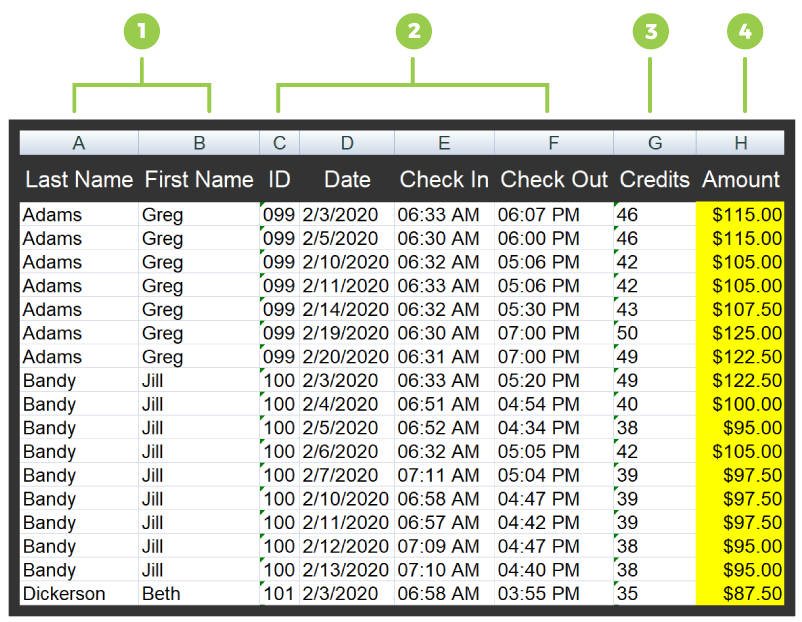Click the Last Name header cell
Image resolution: width=802 pixels, height=622 pixels.
click(x=79, y=180)
